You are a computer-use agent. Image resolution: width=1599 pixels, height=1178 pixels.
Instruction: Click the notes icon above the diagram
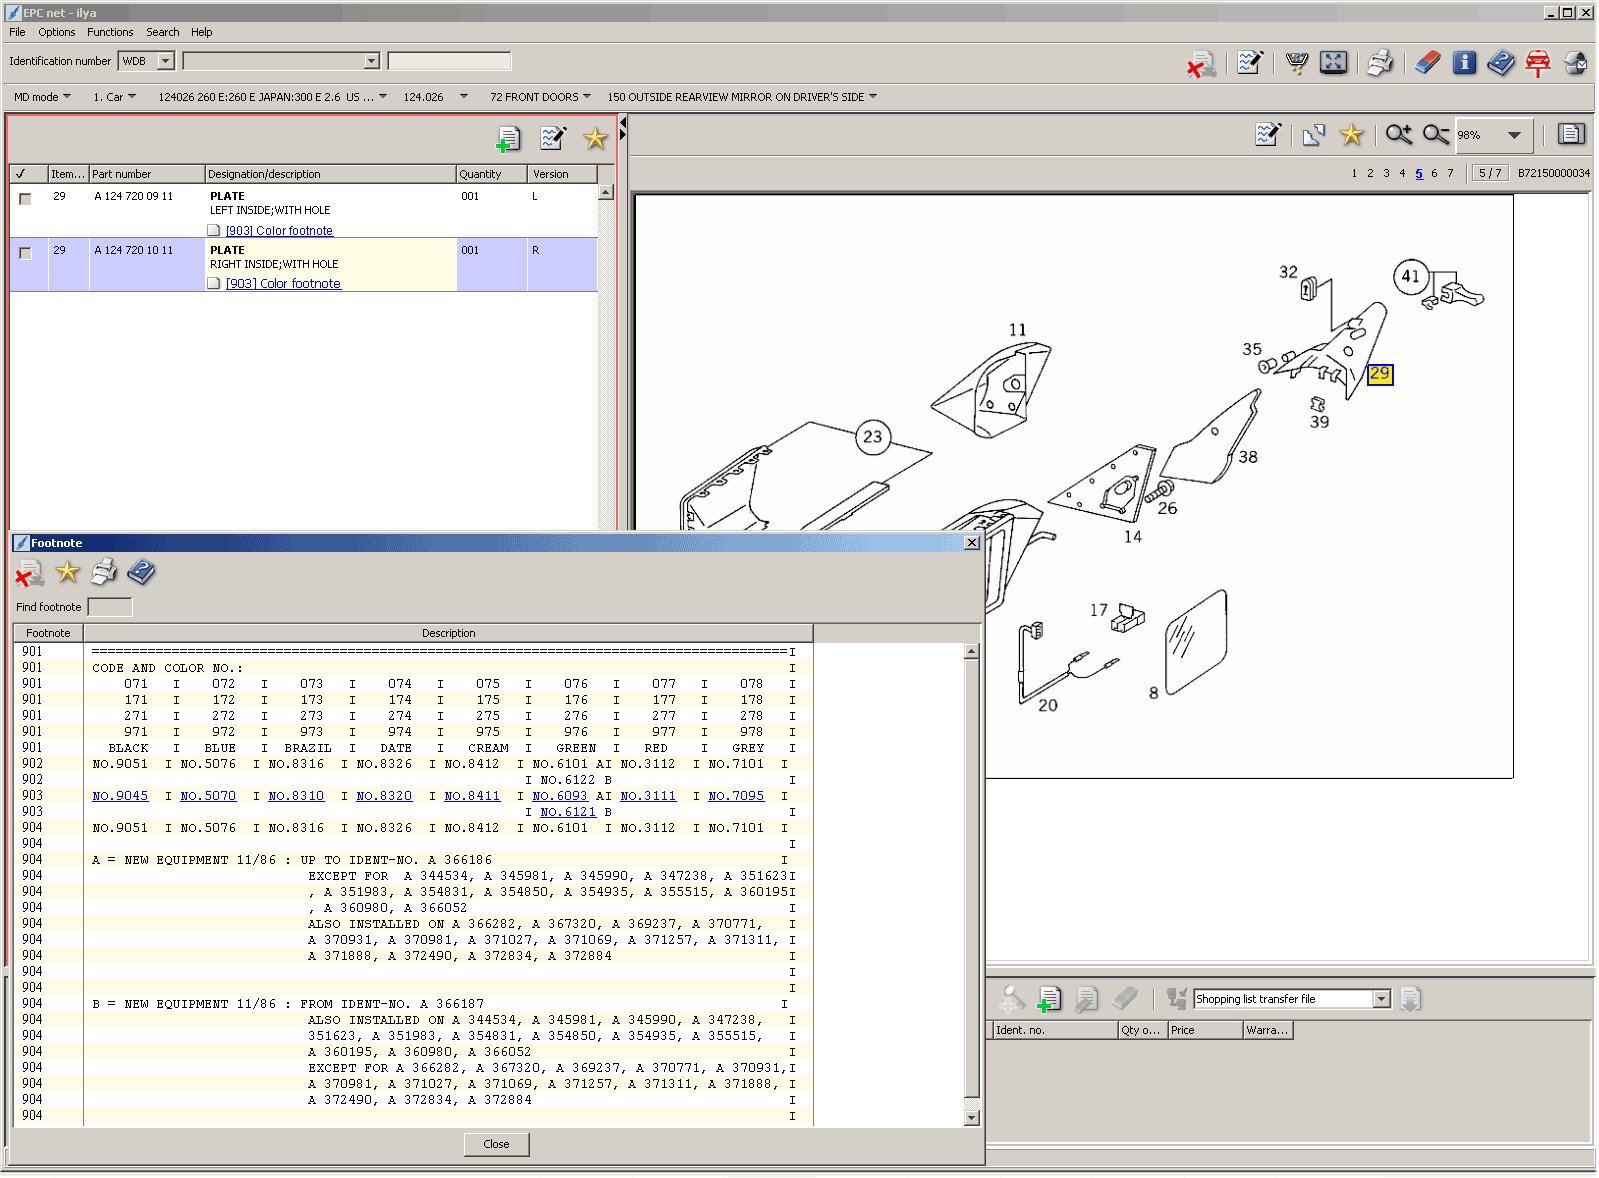tap(1268, 134)
